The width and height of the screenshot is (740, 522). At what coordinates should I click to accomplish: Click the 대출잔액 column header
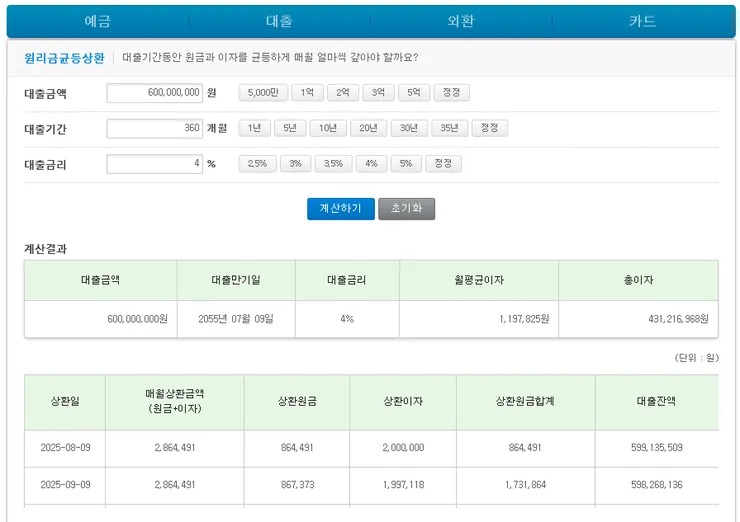pyautogui.click(x=656, y=402)
